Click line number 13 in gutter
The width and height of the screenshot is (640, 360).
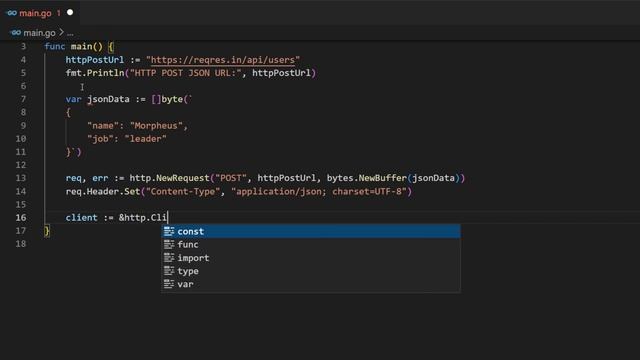pos(21,178)
